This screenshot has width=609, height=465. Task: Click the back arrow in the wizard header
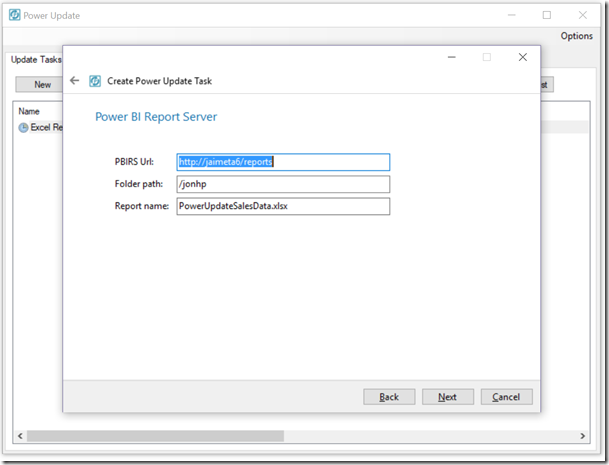(74, 81)
